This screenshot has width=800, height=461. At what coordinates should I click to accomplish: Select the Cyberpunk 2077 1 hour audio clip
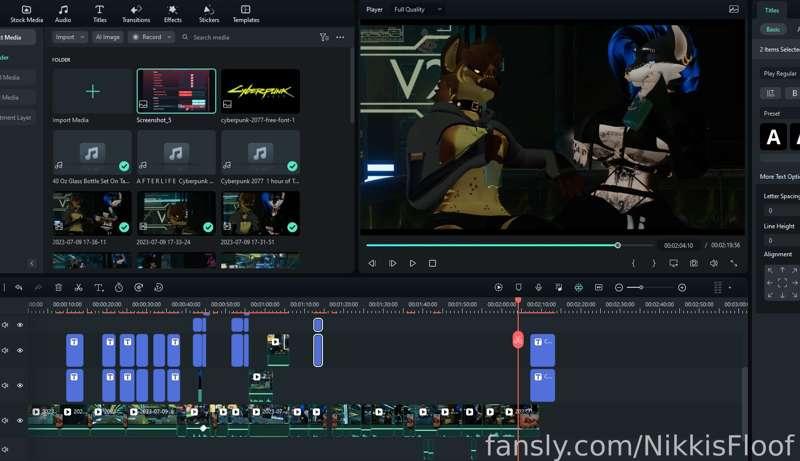coord(260,152)
